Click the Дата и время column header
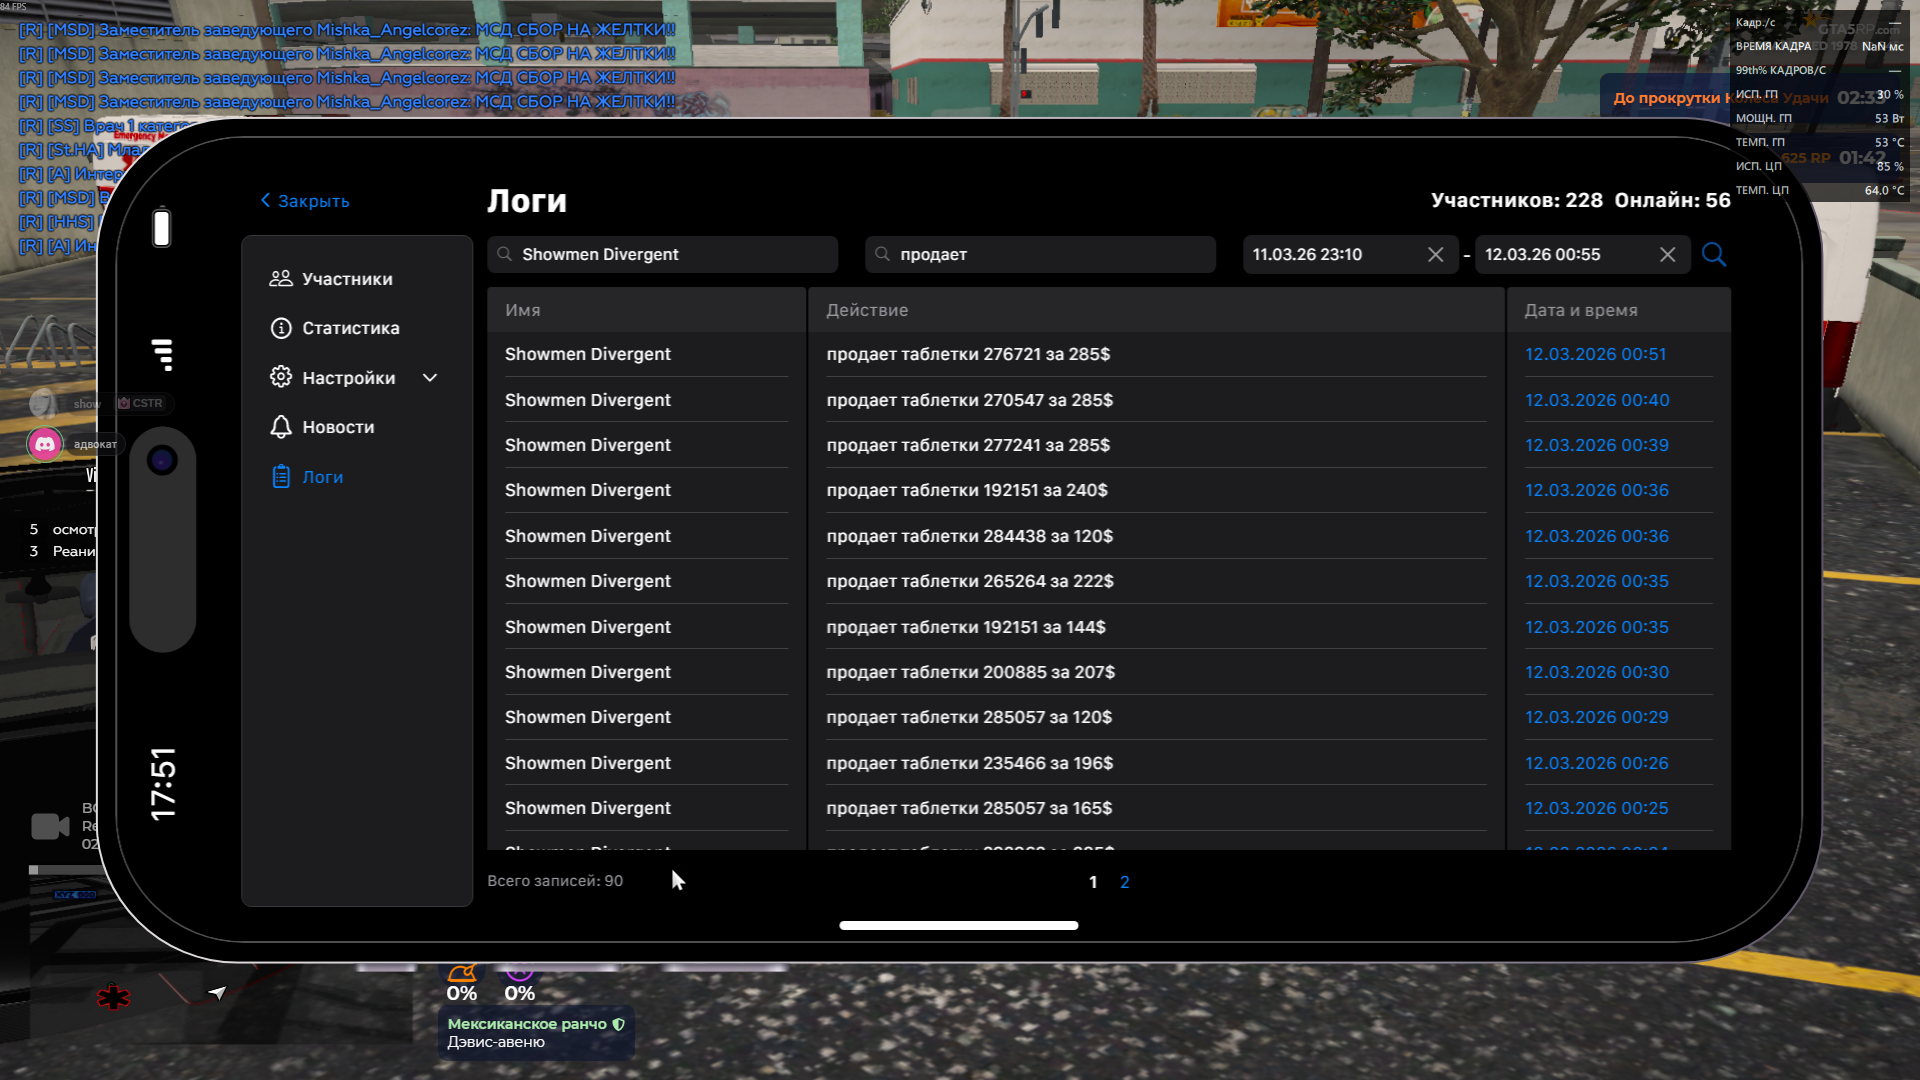Viewport: 1920px width, 1080px height. point(1580,310)
